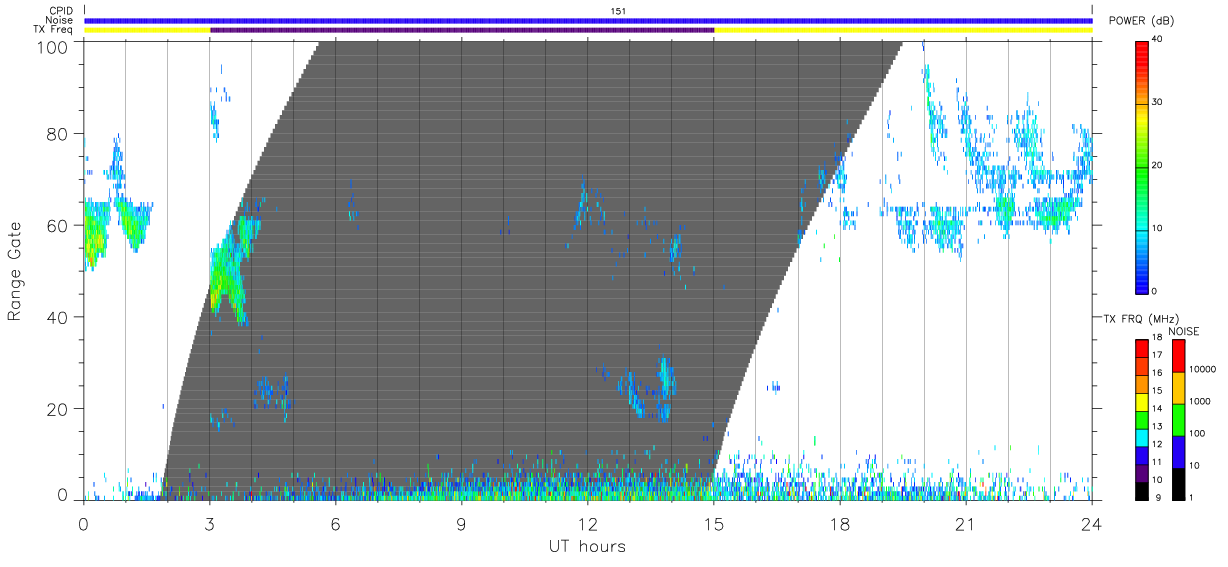Click the "UT hours" x-axis title
Viewport: 1228px width, 567px height.
(x=586, y=546)
